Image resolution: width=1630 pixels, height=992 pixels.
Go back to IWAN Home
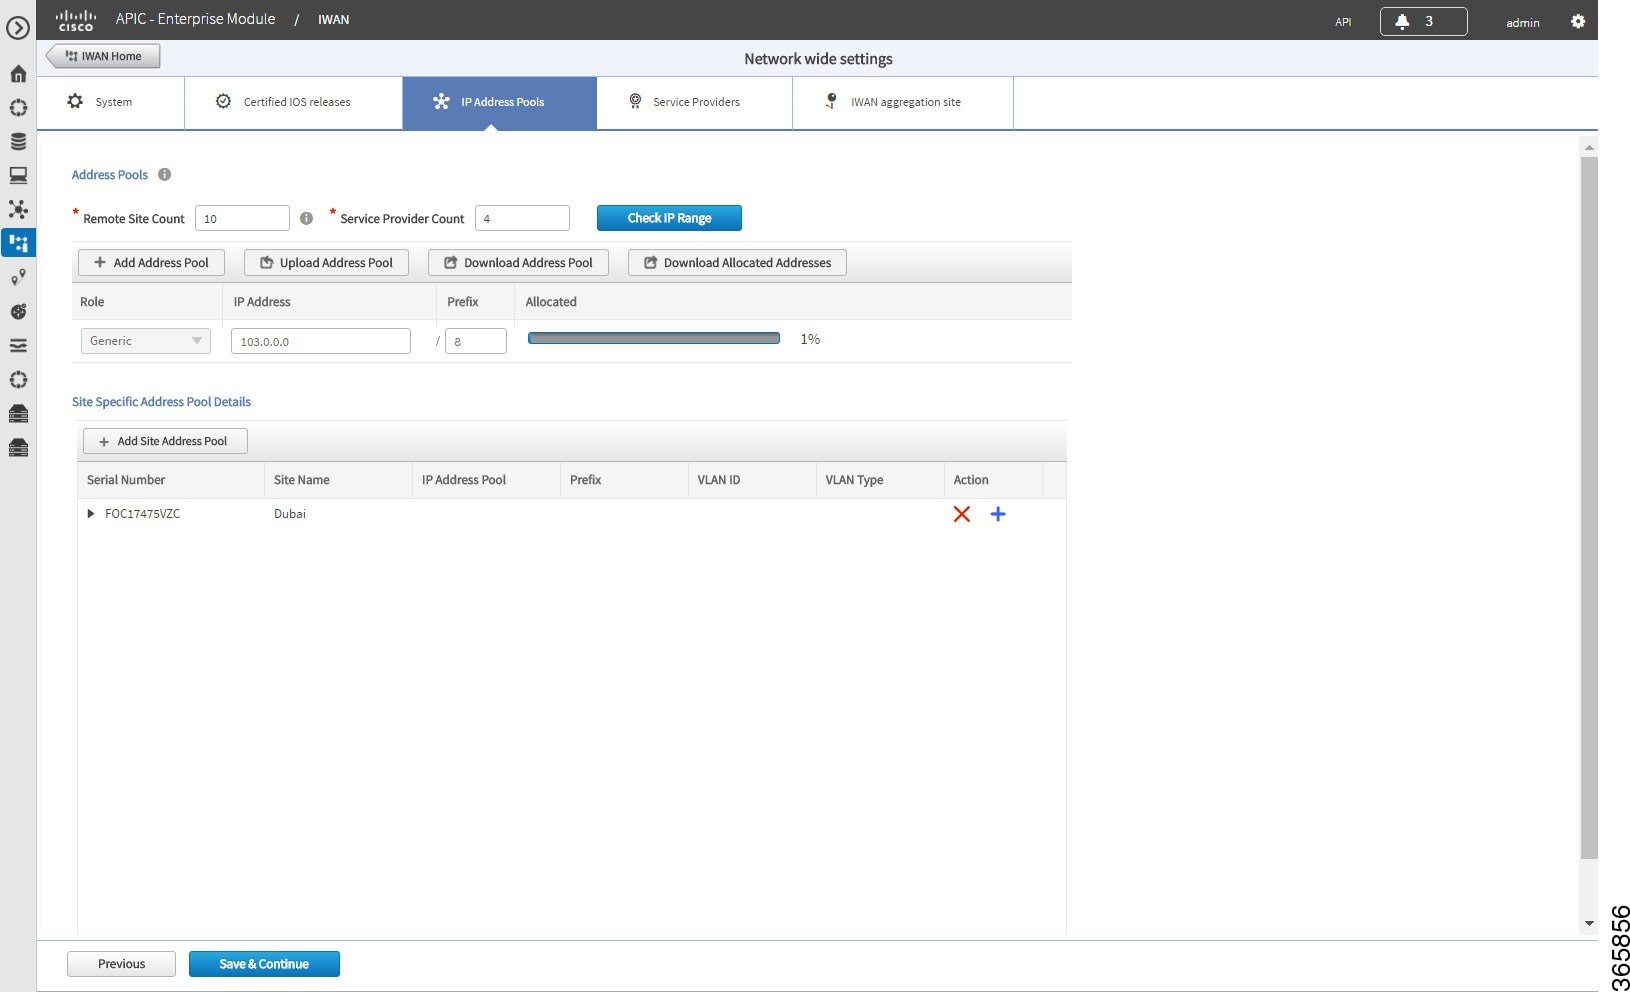[103, 56]
